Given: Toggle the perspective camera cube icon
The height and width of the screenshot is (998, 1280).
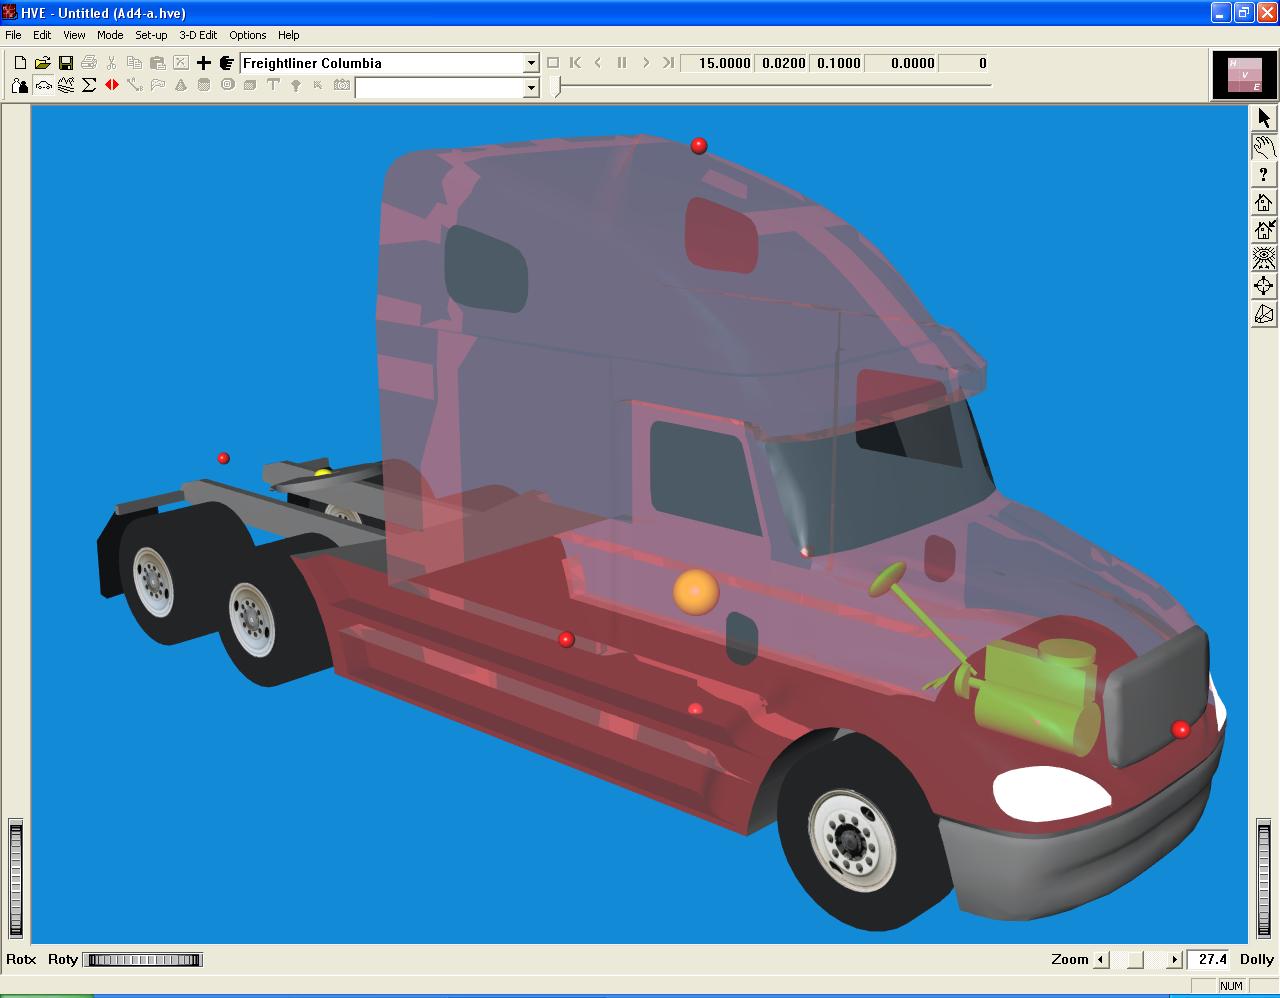Looking at the screenshot, I should tap(1264, 314).
